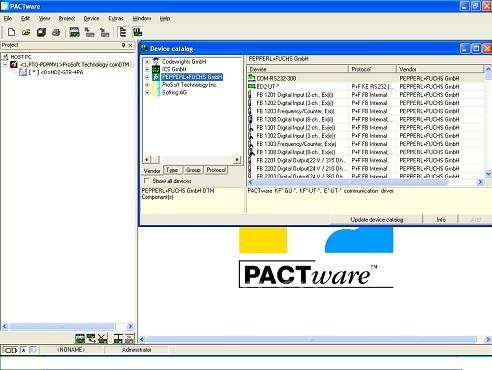The height and width of the screenshot is (370, 492).
Task: Close the Project panel with its X icon
Action: [x=130, y=45]
